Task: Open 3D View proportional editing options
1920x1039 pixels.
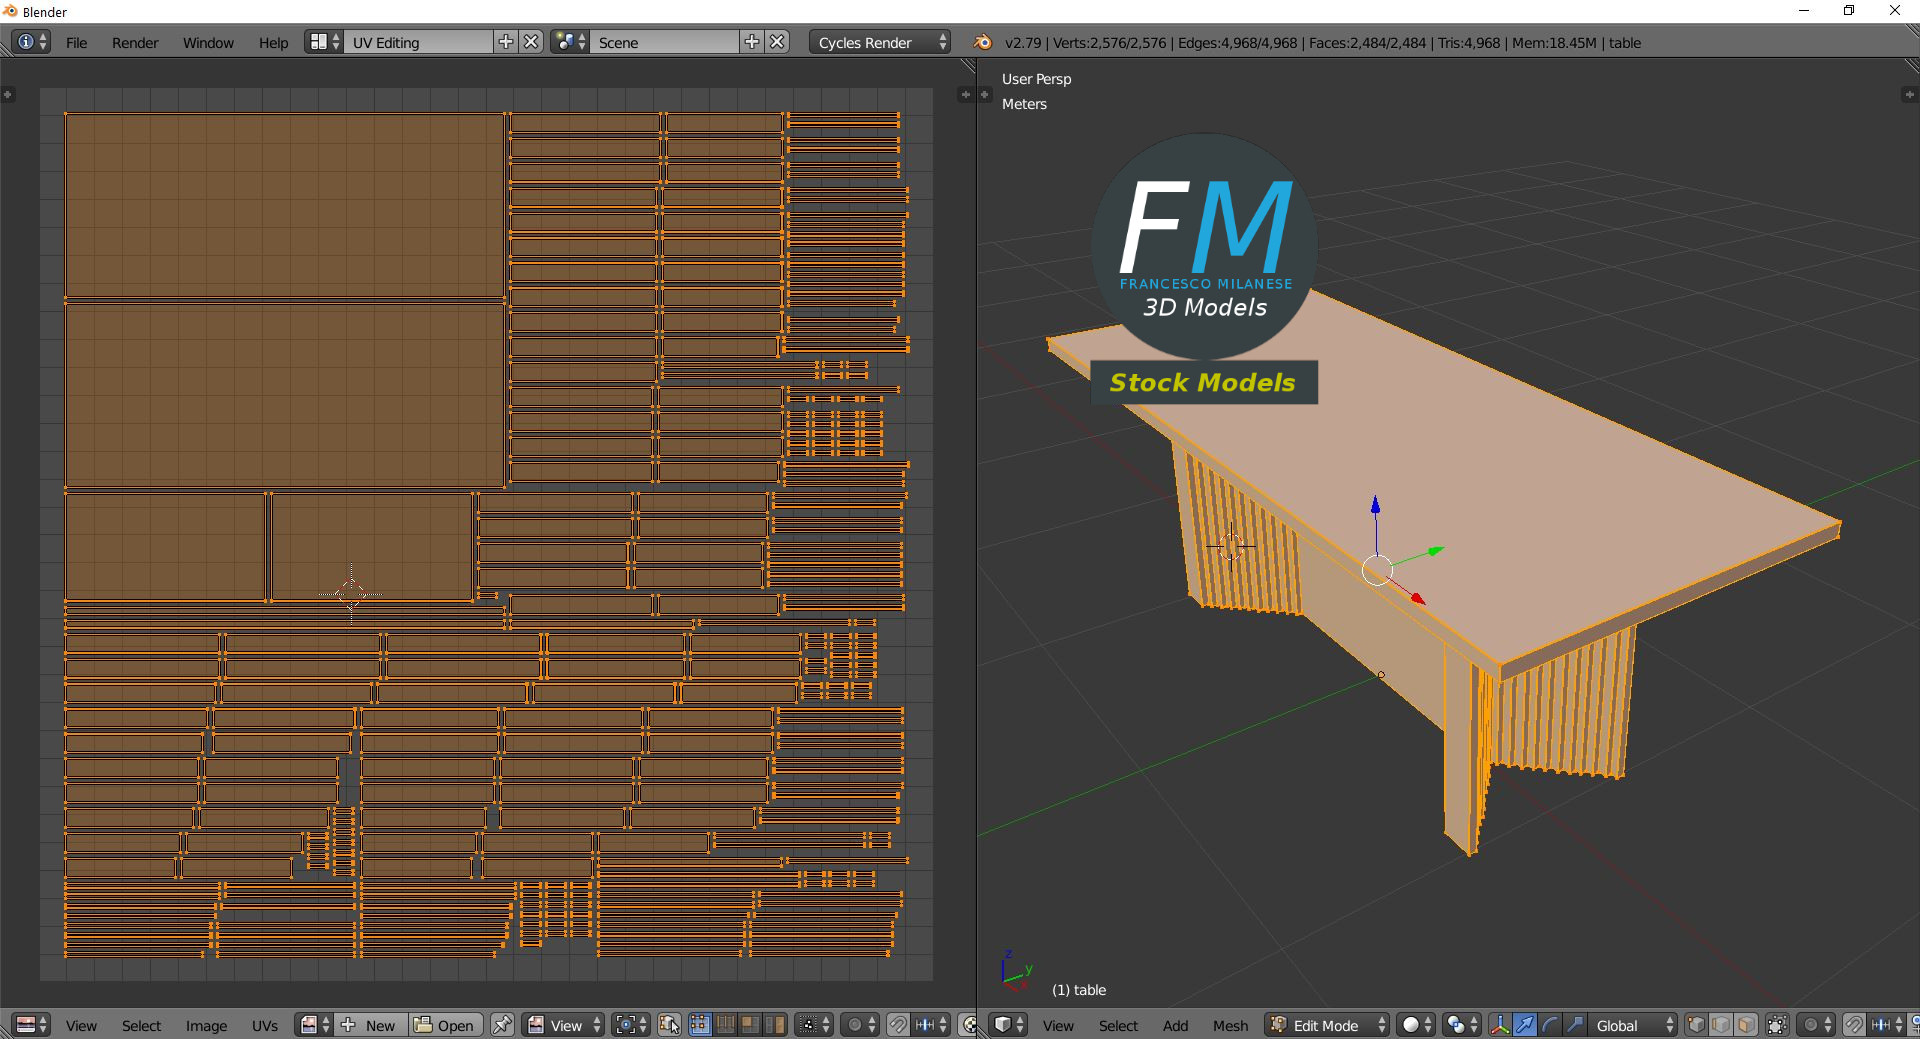Action: pos(1816,1025)
